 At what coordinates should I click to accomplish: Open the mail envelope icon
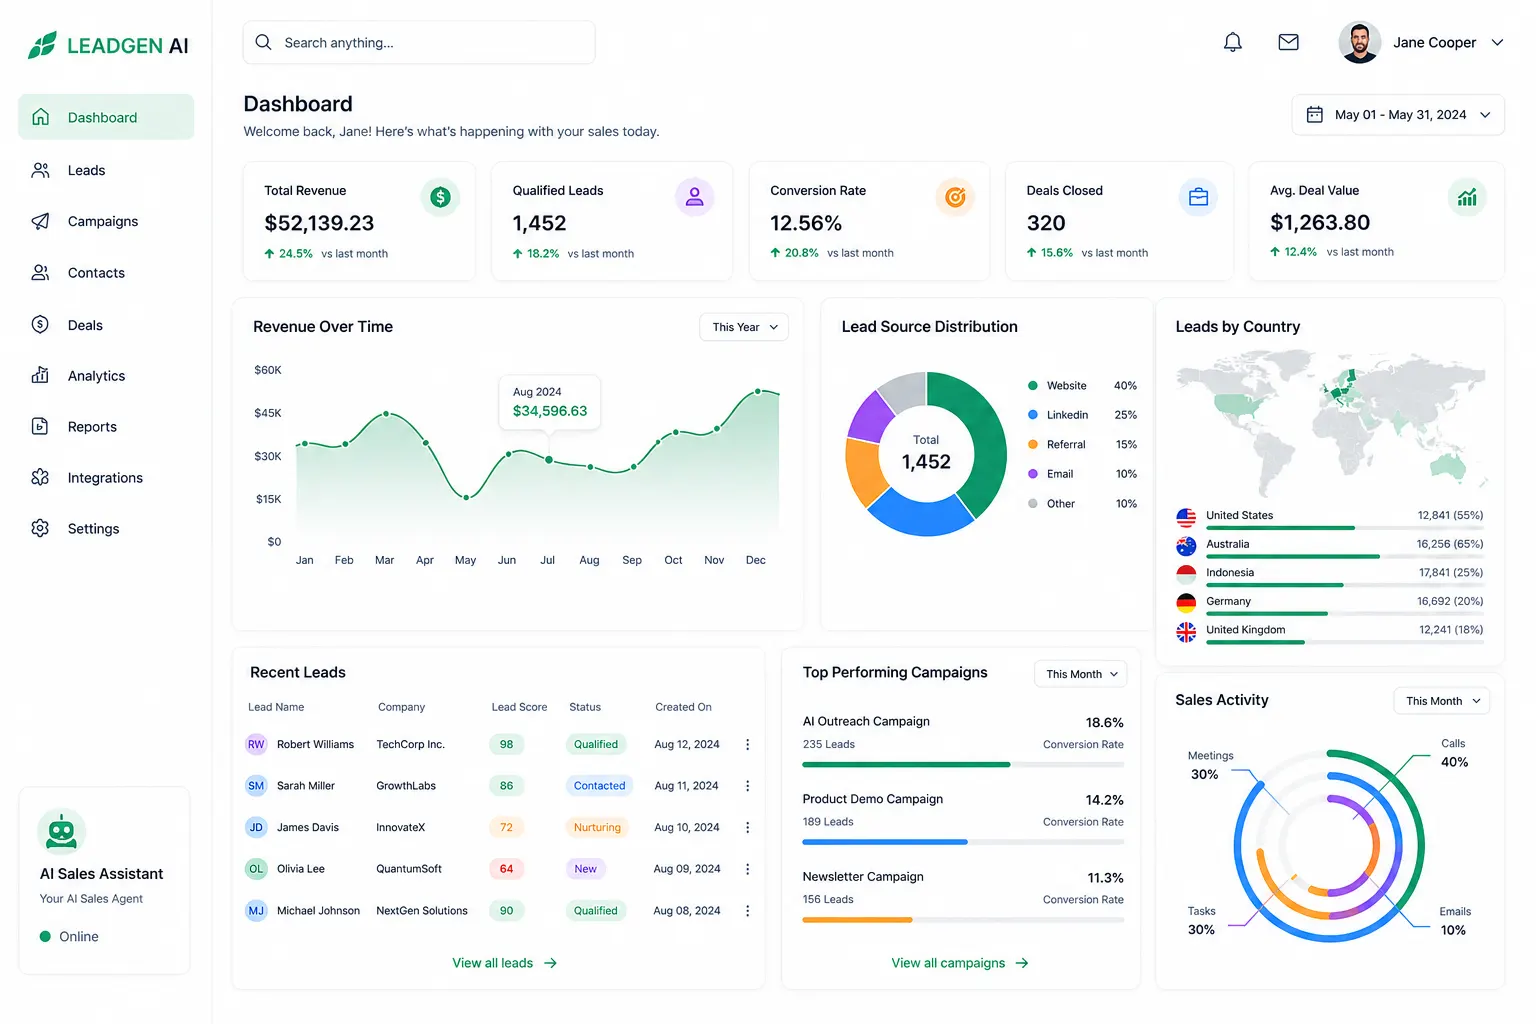point(1289,42)
